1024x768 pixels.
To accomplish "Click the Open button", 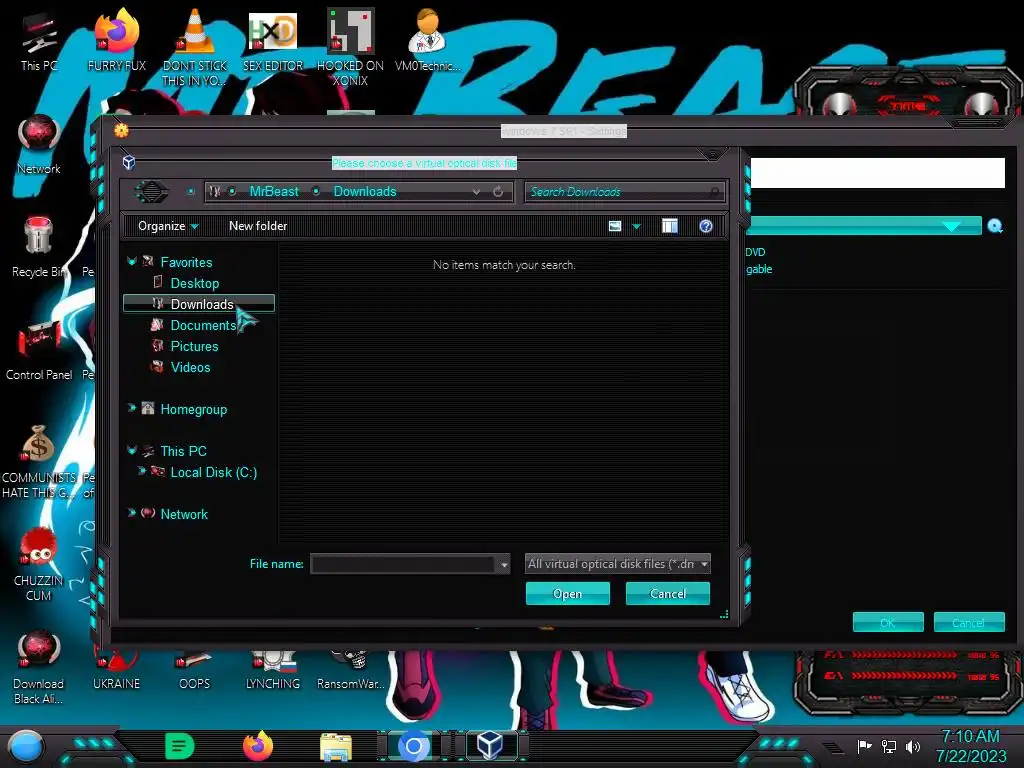I will coord(568,594).
